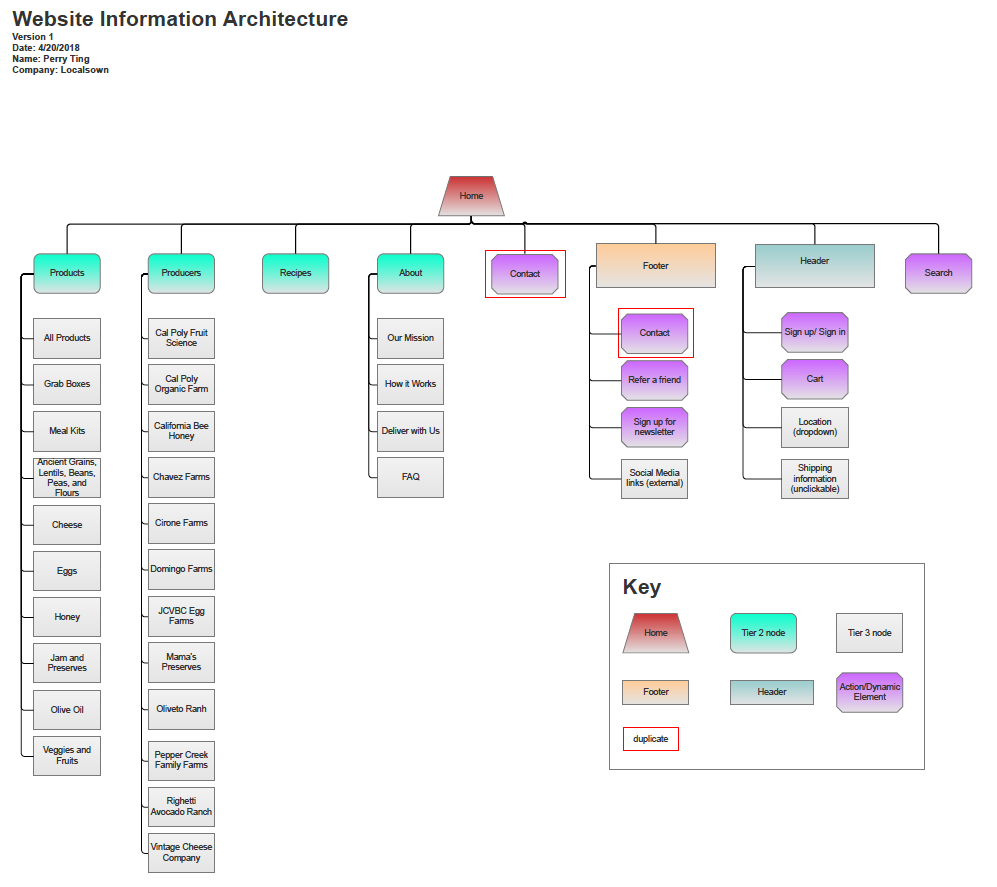Click the purple Search action node
This screenshot has width=997, height=887.
(x=938, y=273)
